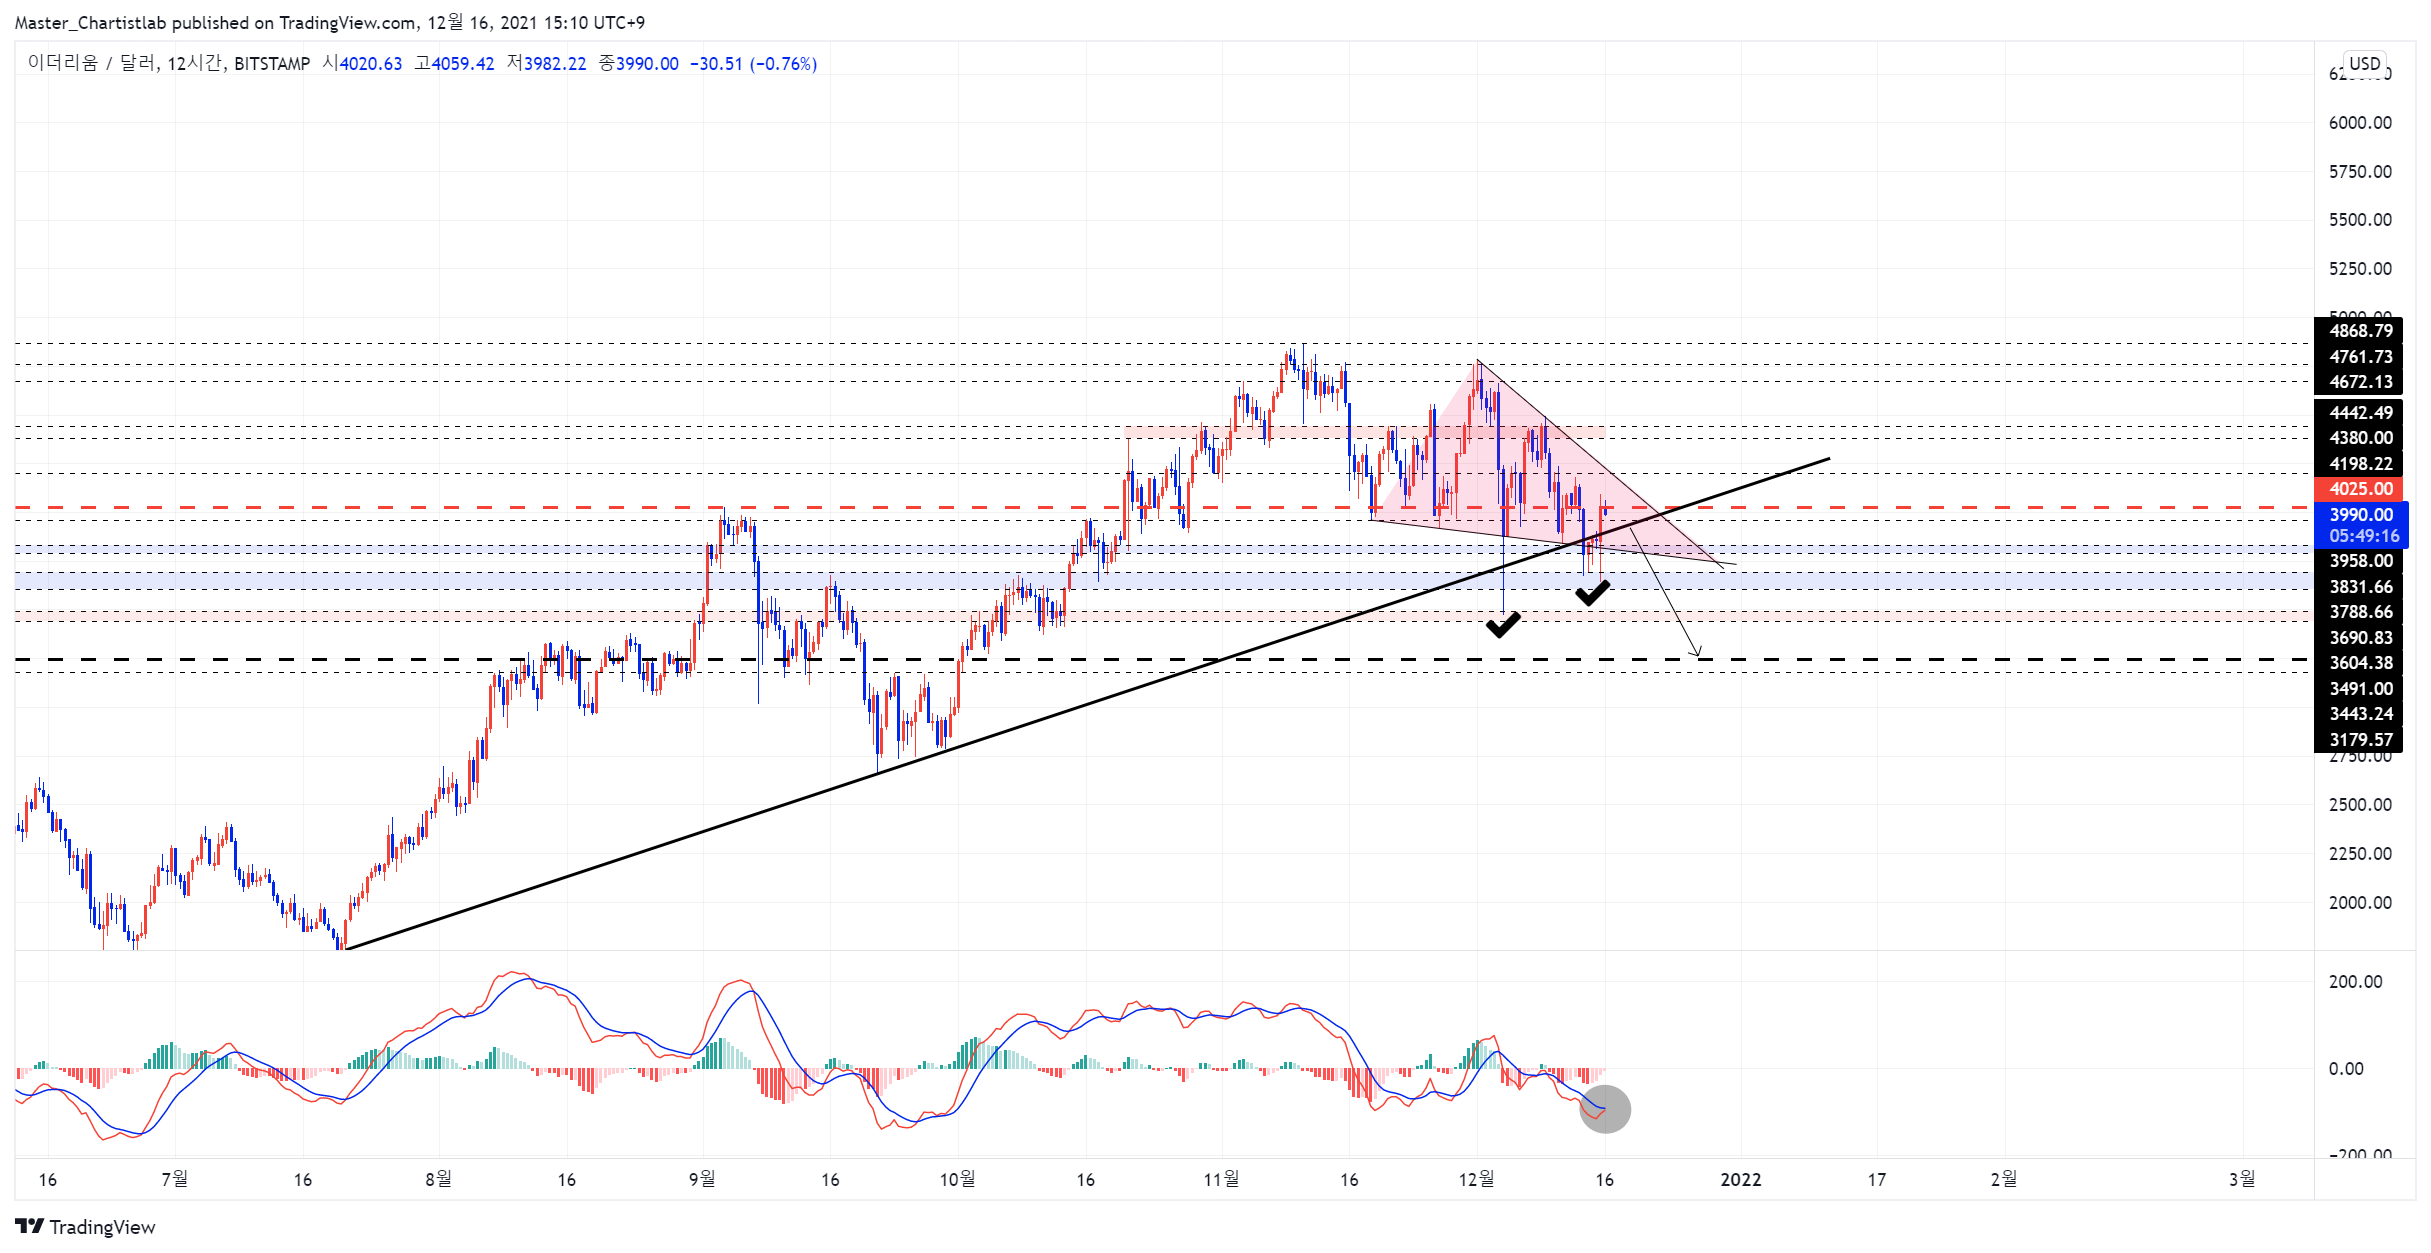The image size is (2431, 1253).
Task: Click the 3491.00 price label
Action: 2360,689
